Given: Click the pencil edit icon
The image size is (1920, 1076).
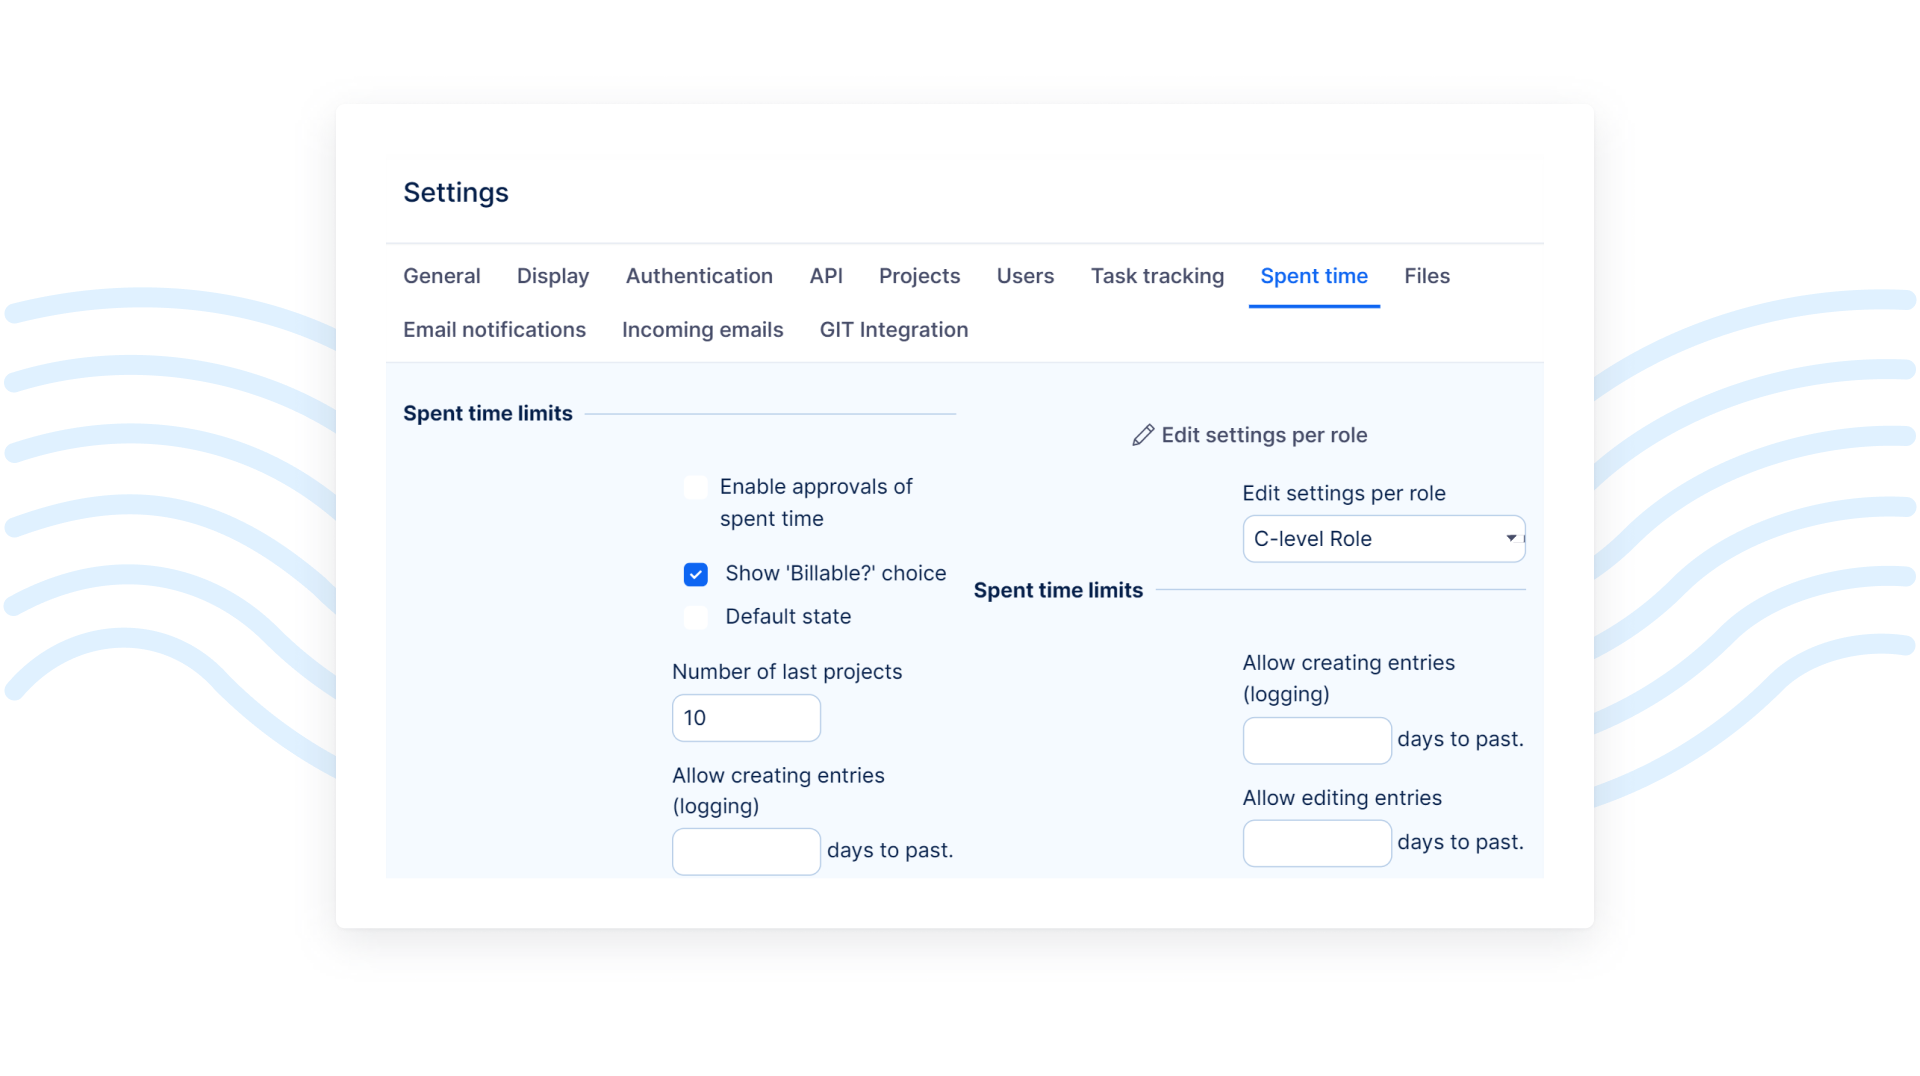Looking at the screenshot, I should pyautogui.click(x=1142, y=435).
